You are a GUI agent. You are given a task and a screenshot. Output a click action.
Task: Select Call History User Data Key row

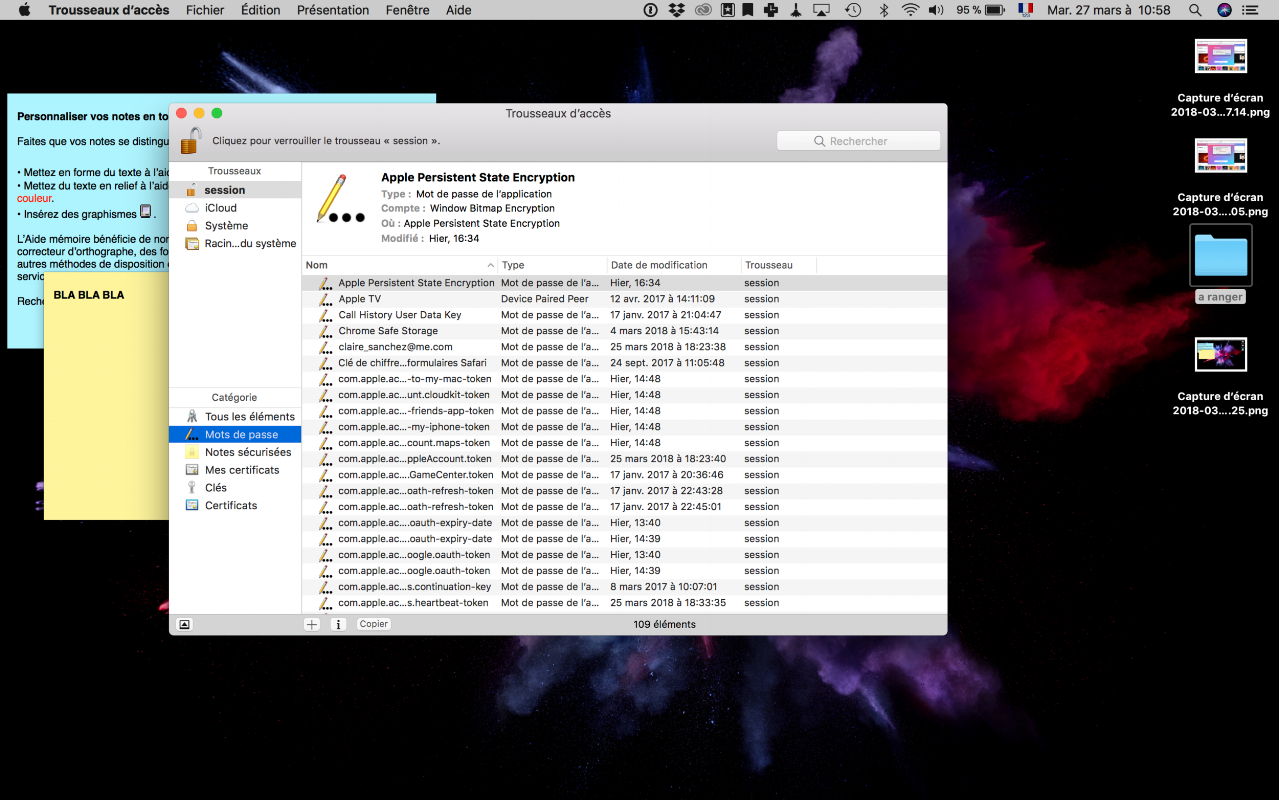click(x=624, y=315)
